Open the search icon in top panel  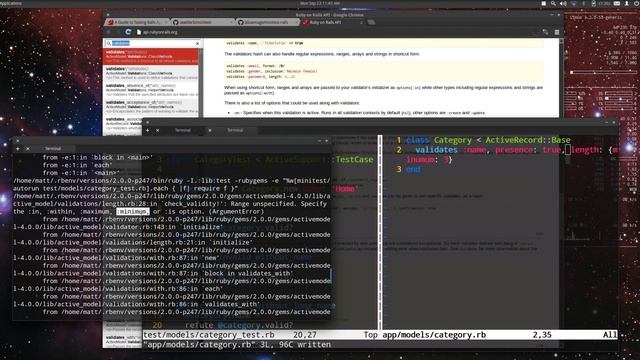pos(553,3)
